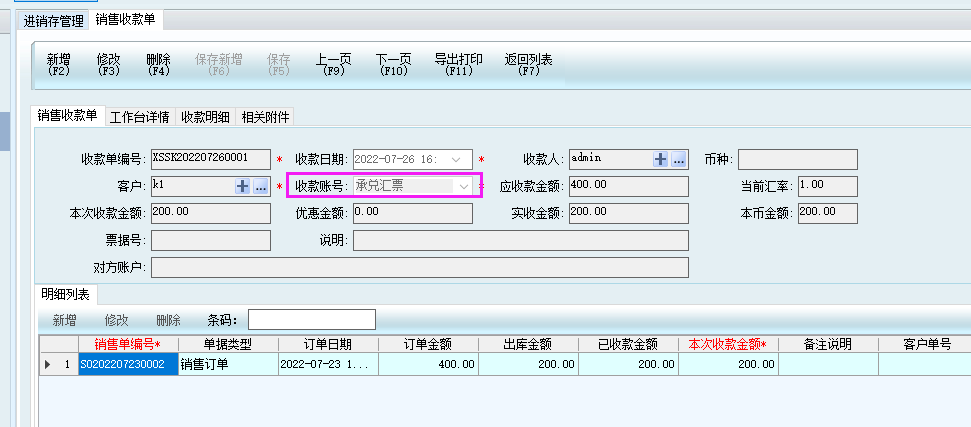Click the 条码 input field
This screenshot has width=971, height=427.
pos(311,320)
